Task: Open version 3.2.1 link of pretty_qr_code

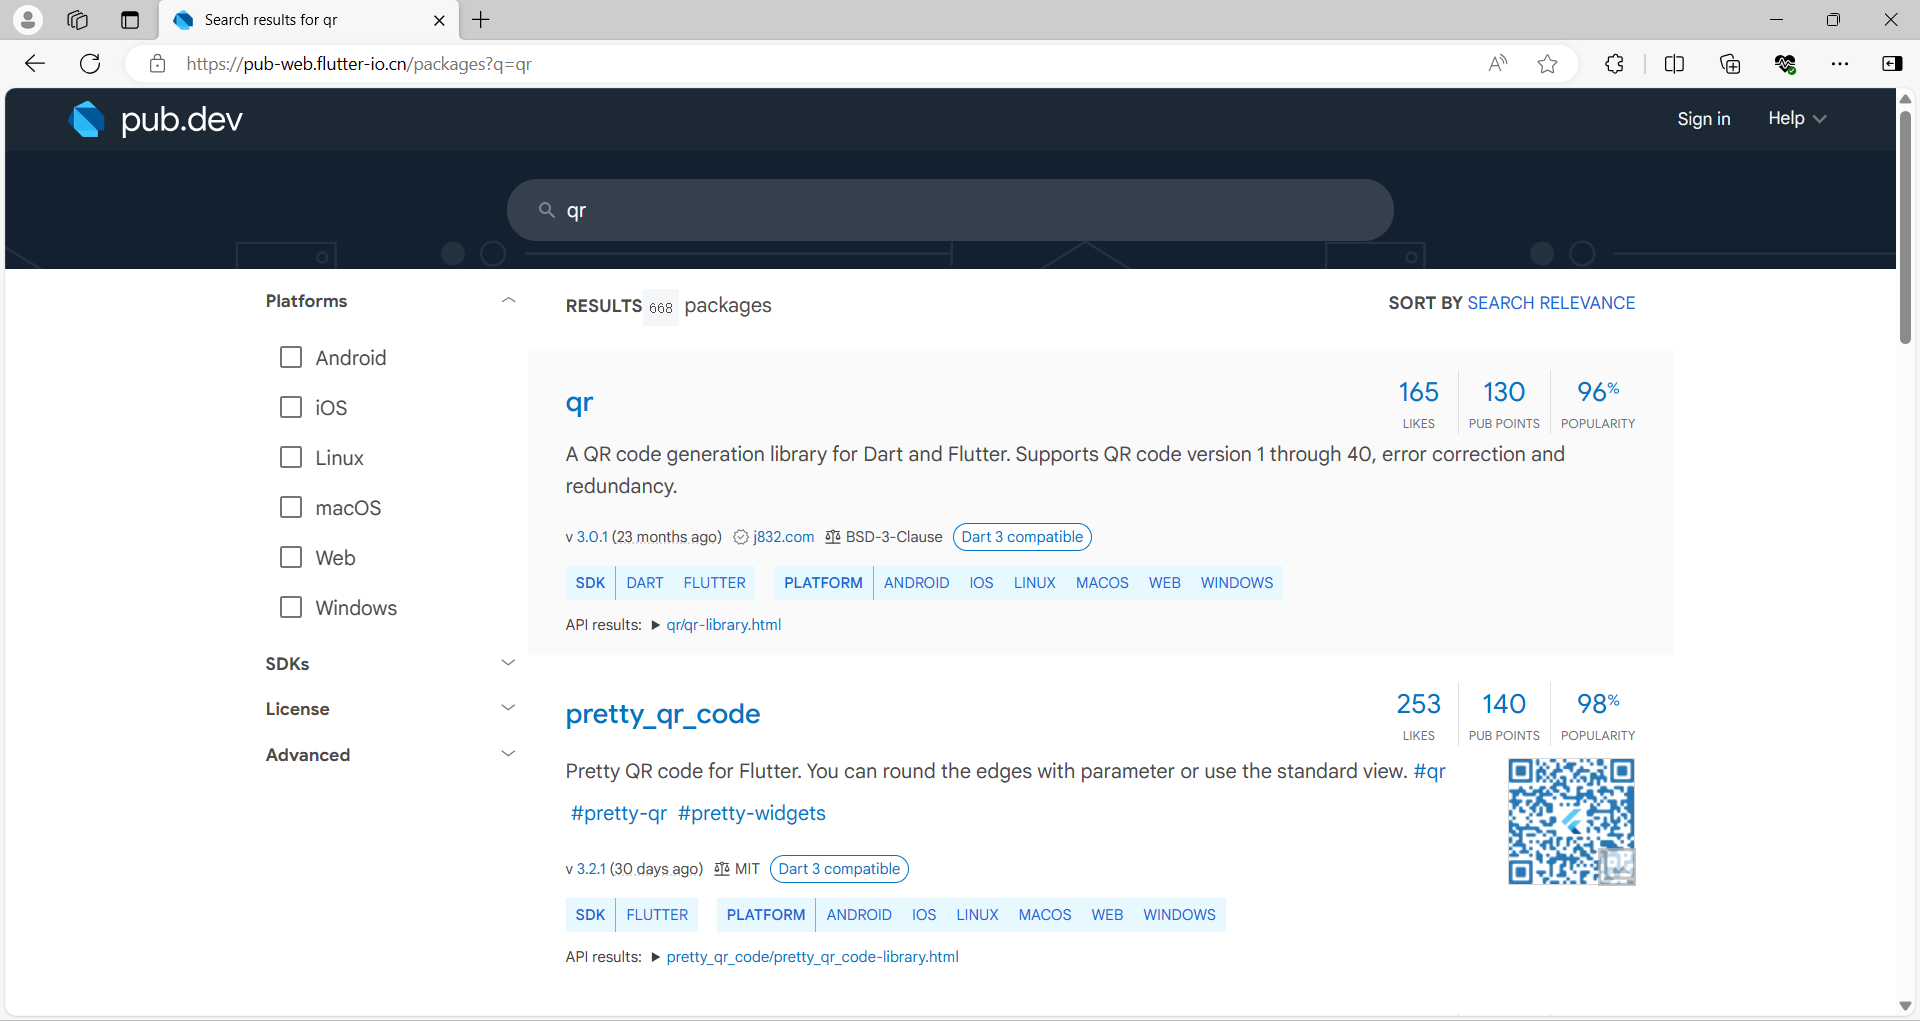Action: (x=591, y=869)
